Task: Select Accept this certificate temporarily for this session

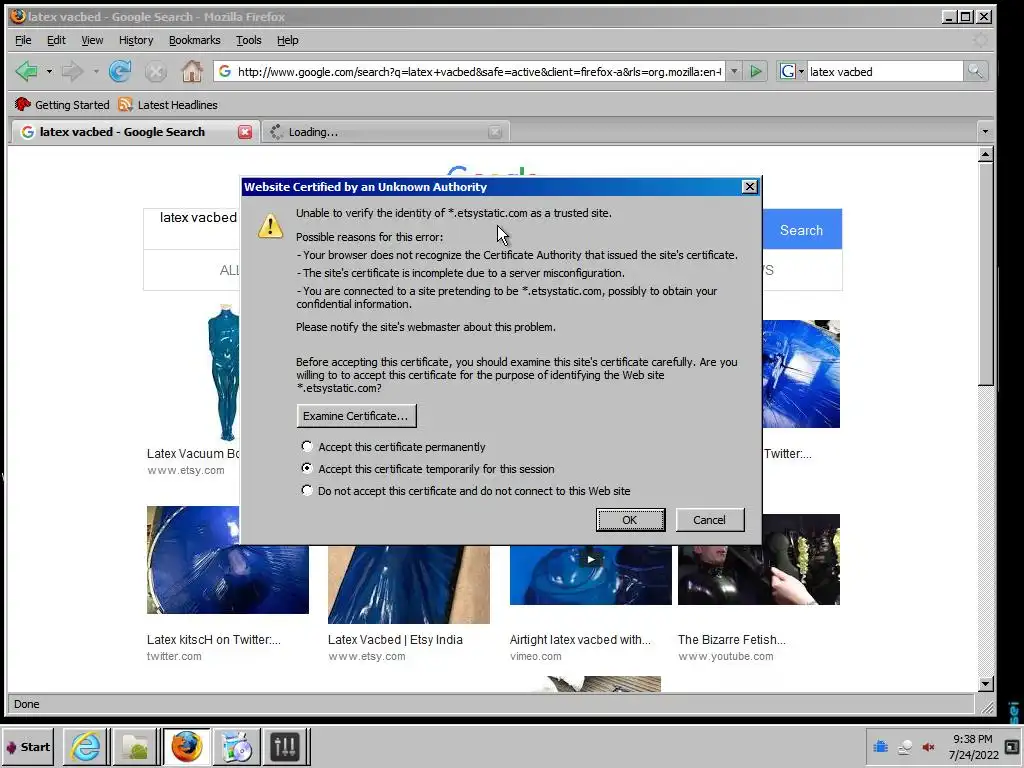Action: tap(307, 468)
